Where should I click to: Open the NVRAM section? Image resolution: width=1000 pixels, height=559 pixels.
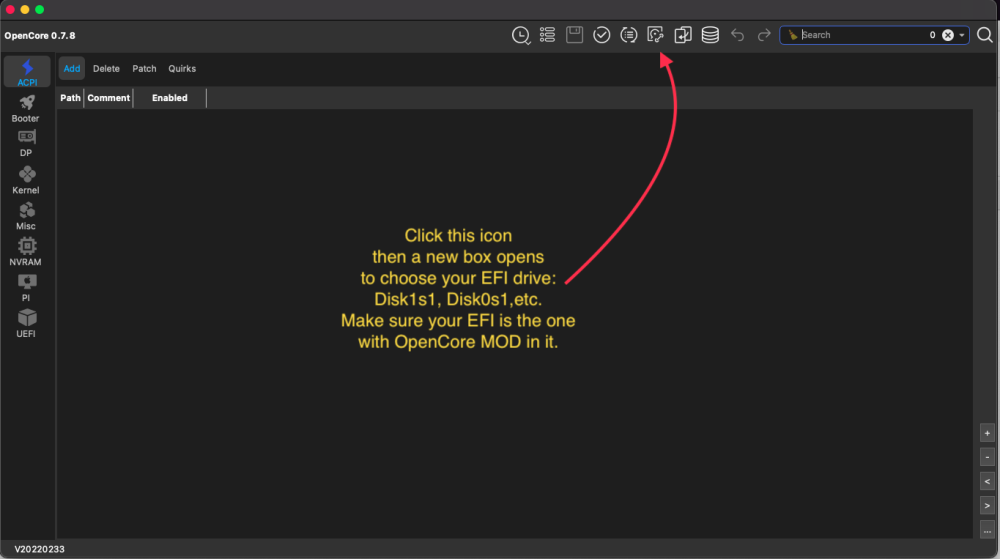pyautogui.click(x=26, y=252)
